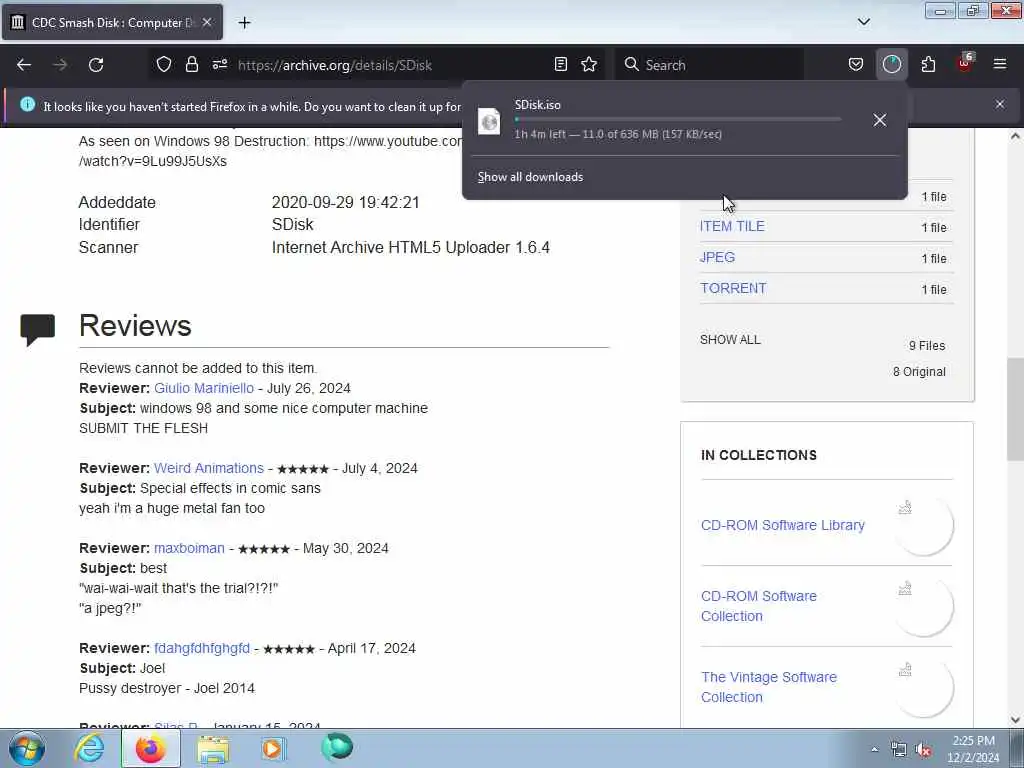Click the Firefox taskbar button
The image size is (1024, 768).
(150, 748)
